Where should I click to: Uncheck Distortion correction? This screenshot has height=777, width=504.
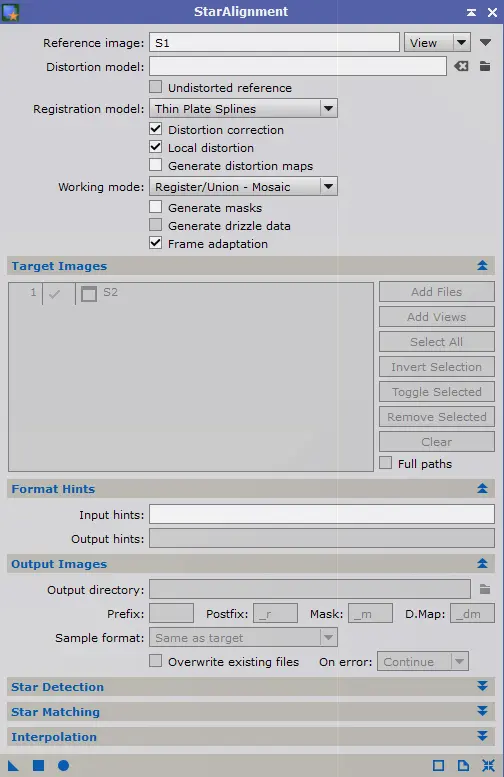156,129
